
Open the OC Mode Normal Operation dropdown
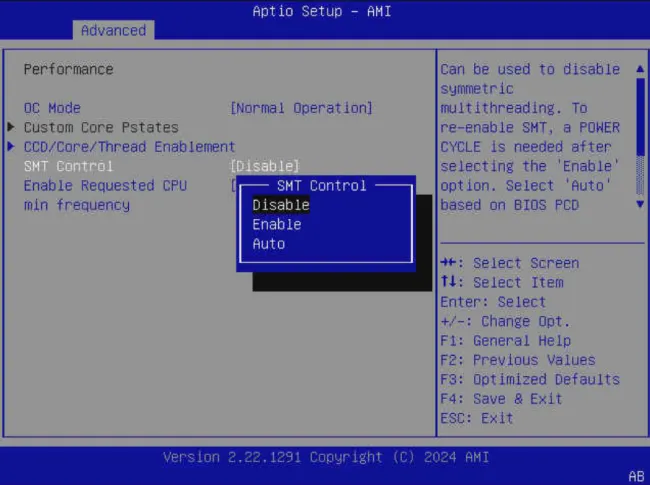[301, 108]
